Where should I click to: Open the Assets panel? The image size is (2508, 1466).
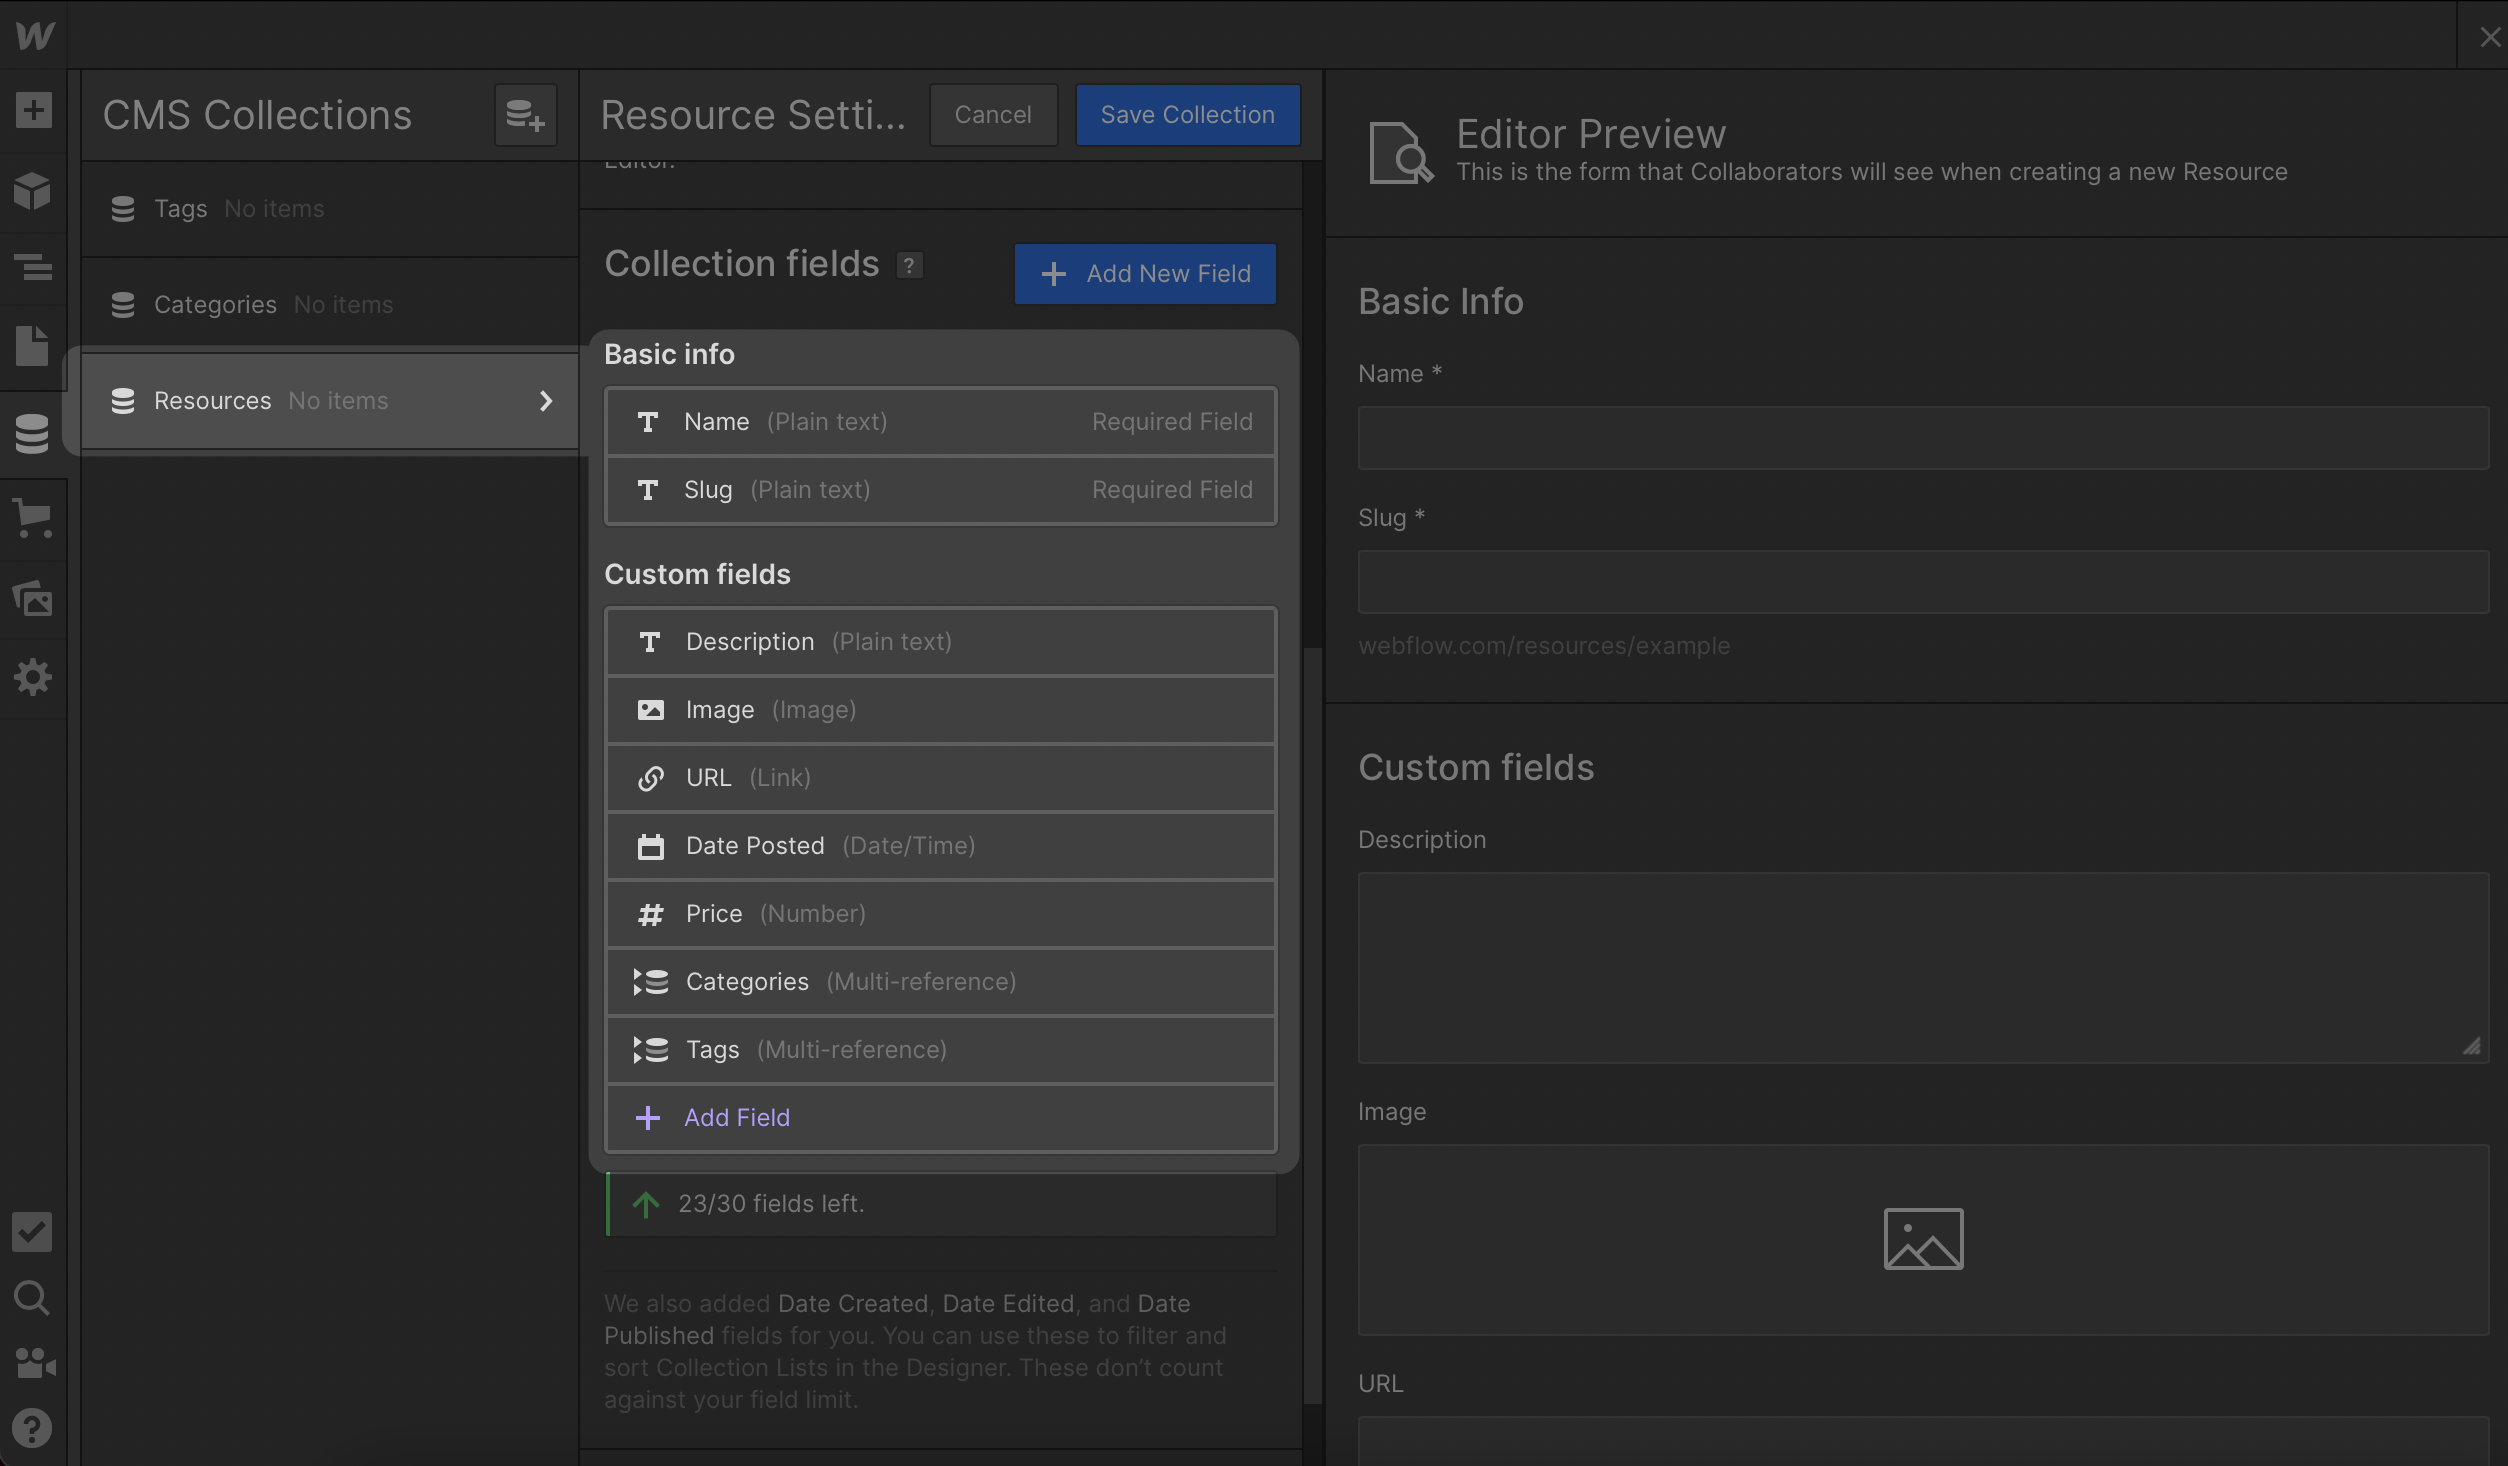click(33, 598)
